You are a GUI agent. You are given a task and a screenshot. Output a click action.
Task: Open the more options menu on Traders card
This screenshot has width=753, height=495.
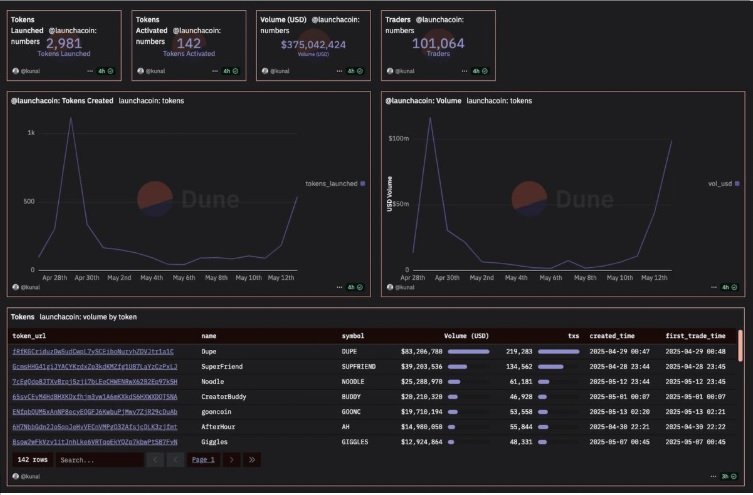coord(464,71)
